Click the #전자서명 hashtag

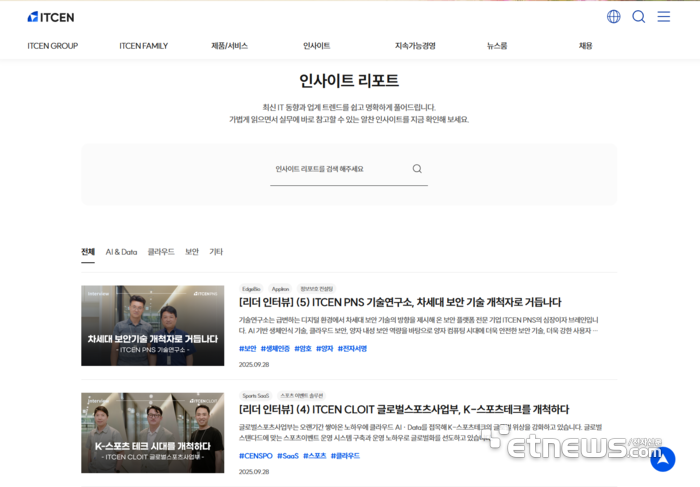point(352,348)
